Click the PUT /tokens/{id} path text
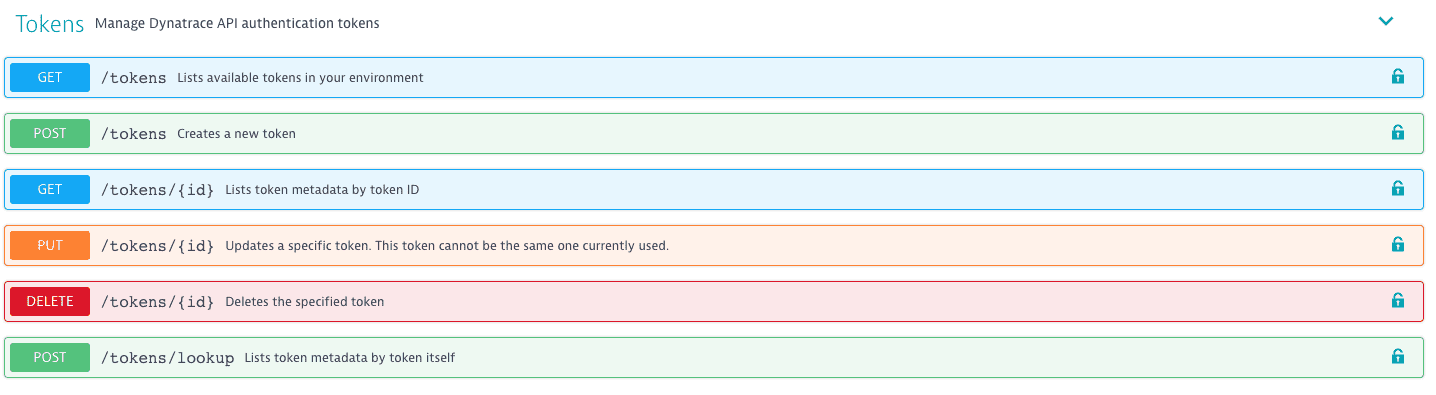Viewport: 1436px width, 395px height. [x=157, y=246]
